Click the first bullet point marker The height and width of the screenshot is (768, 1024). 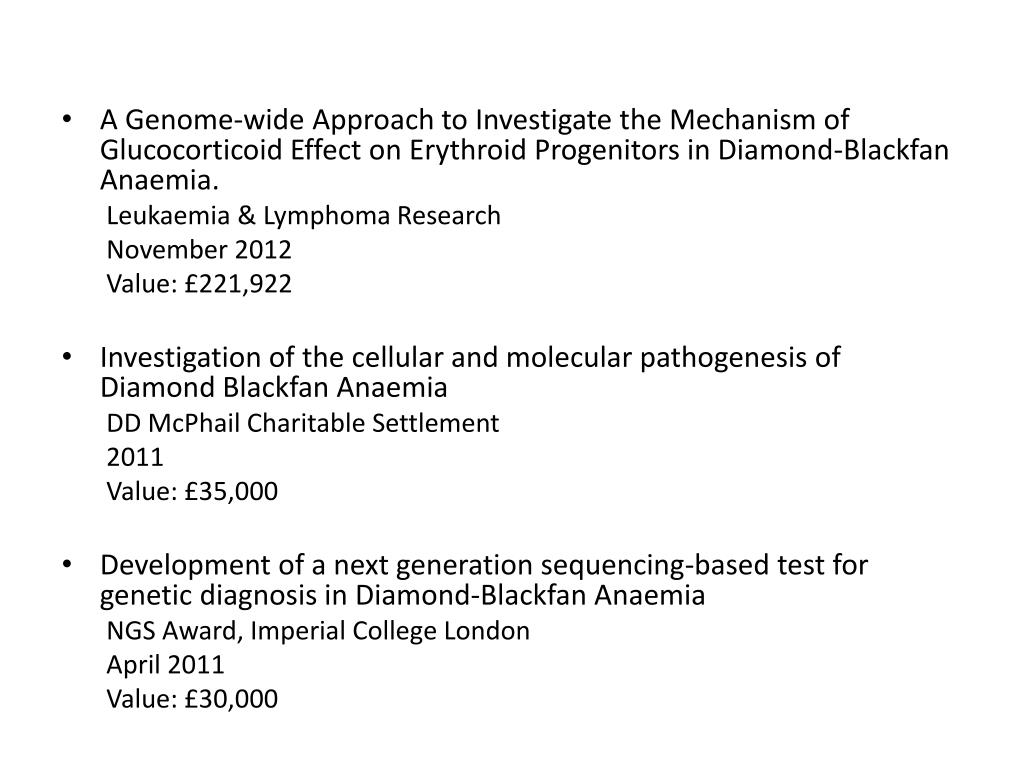(x=66, y=120)
